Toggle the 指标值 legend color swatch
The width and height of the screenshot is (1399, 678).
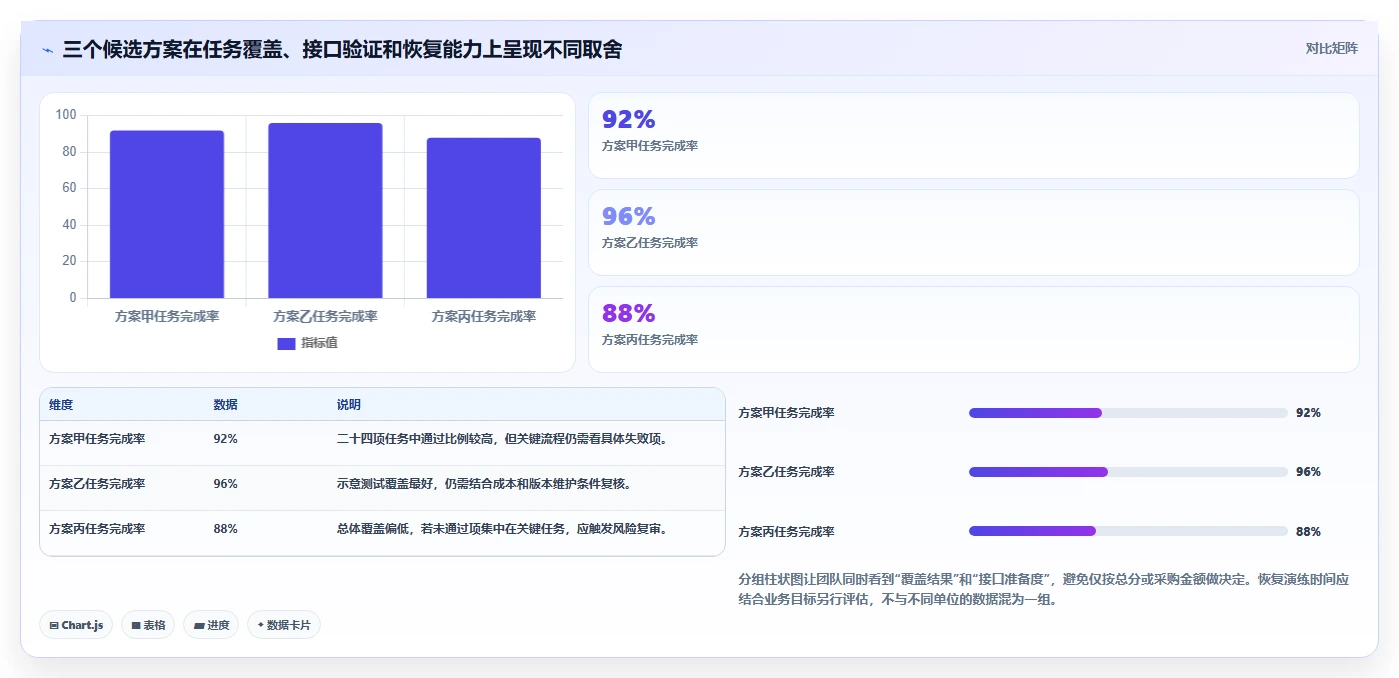pos(286,343)
